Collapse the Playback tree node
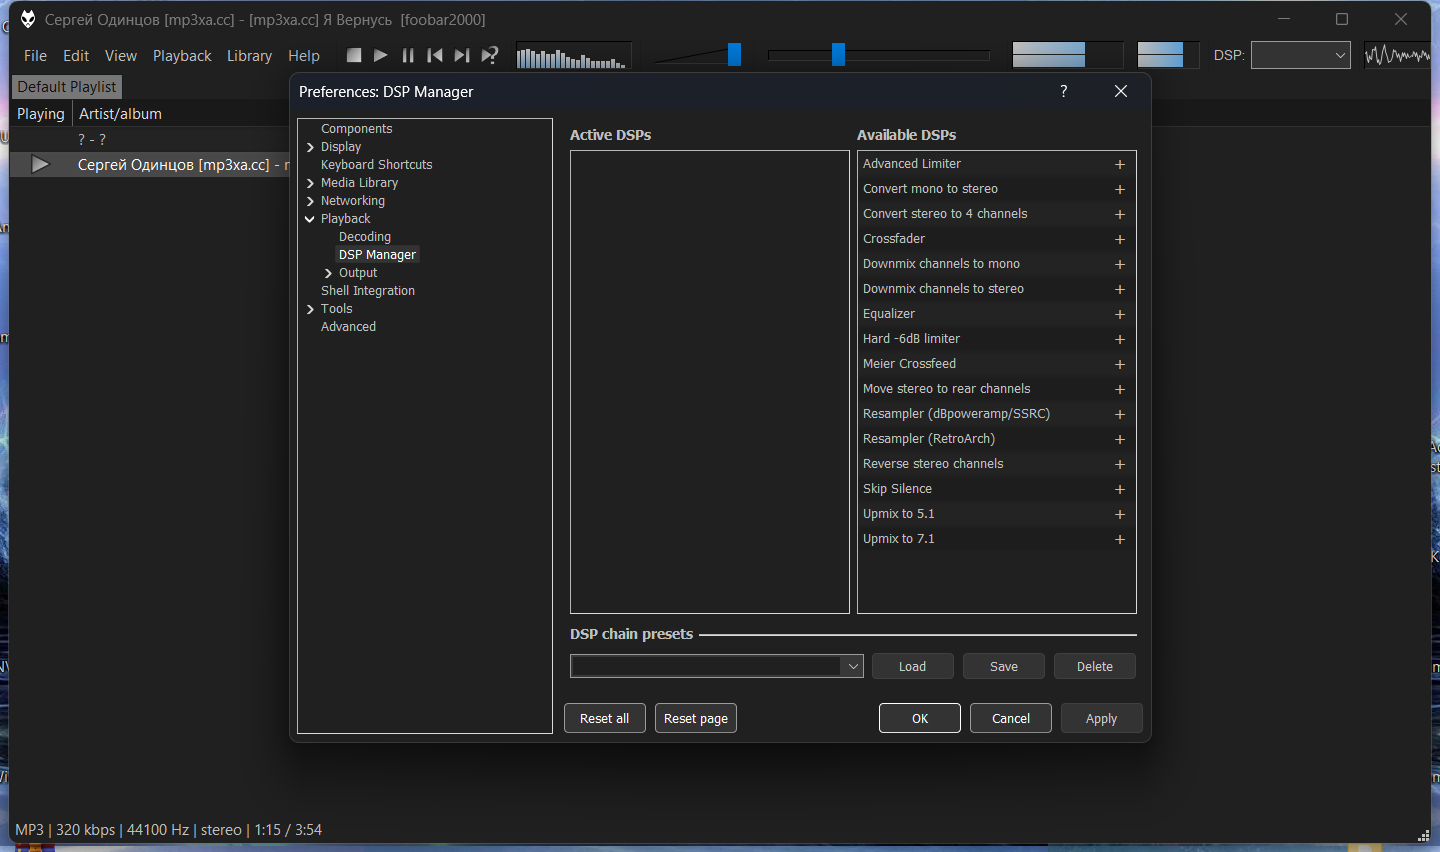This screenshot has height=852, width=1440. (310, 219)
